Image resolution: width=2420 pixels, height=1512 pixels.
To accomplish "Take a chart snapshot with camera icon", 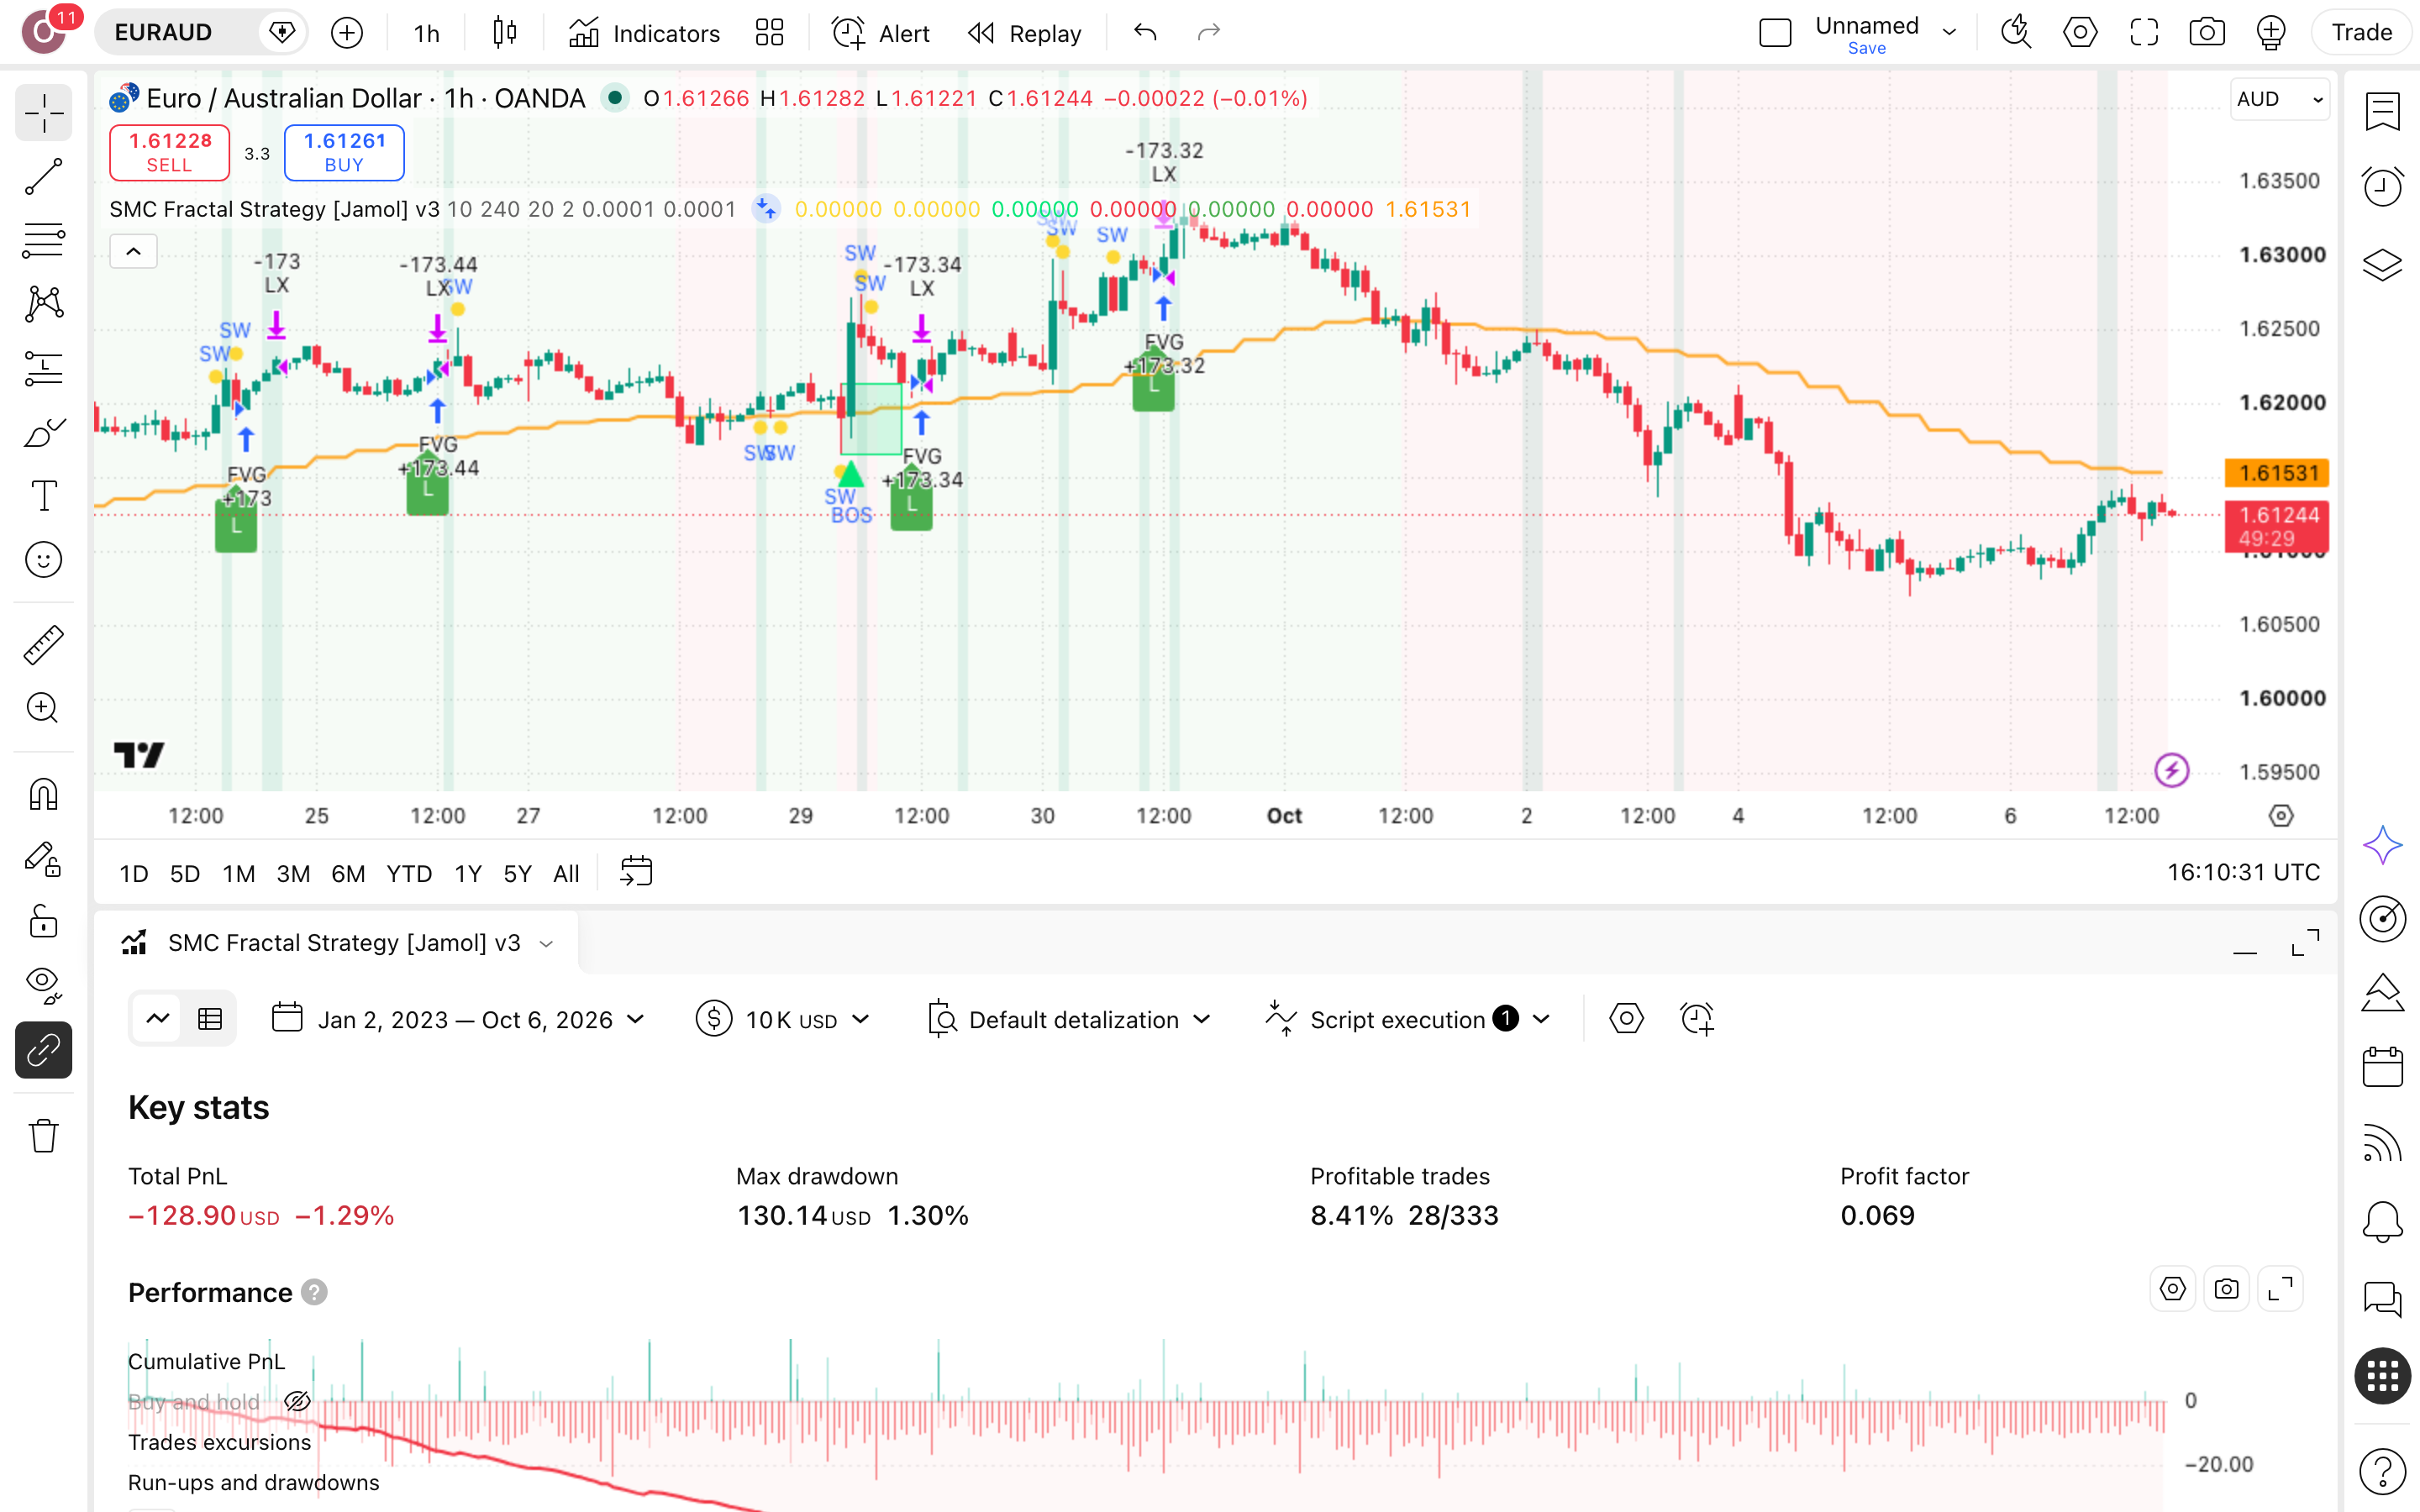I will point(2207,33).
